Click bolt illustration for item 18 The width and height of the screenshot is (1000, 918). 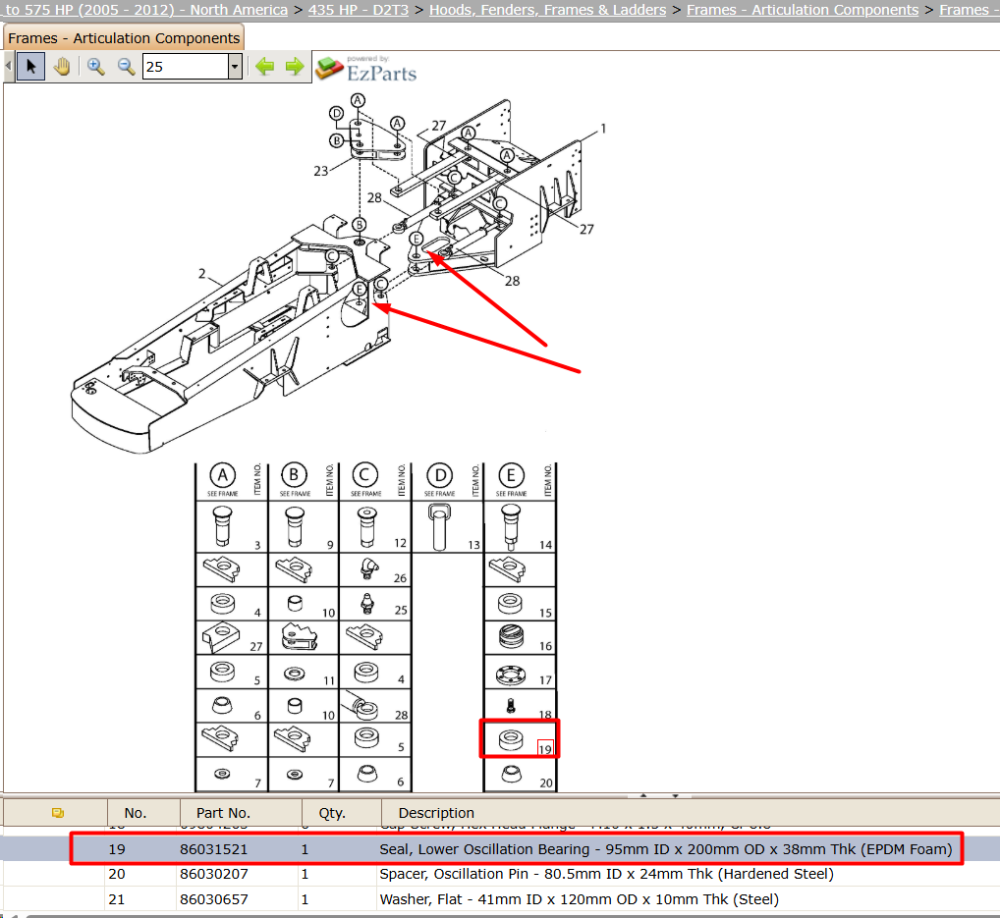510,706
